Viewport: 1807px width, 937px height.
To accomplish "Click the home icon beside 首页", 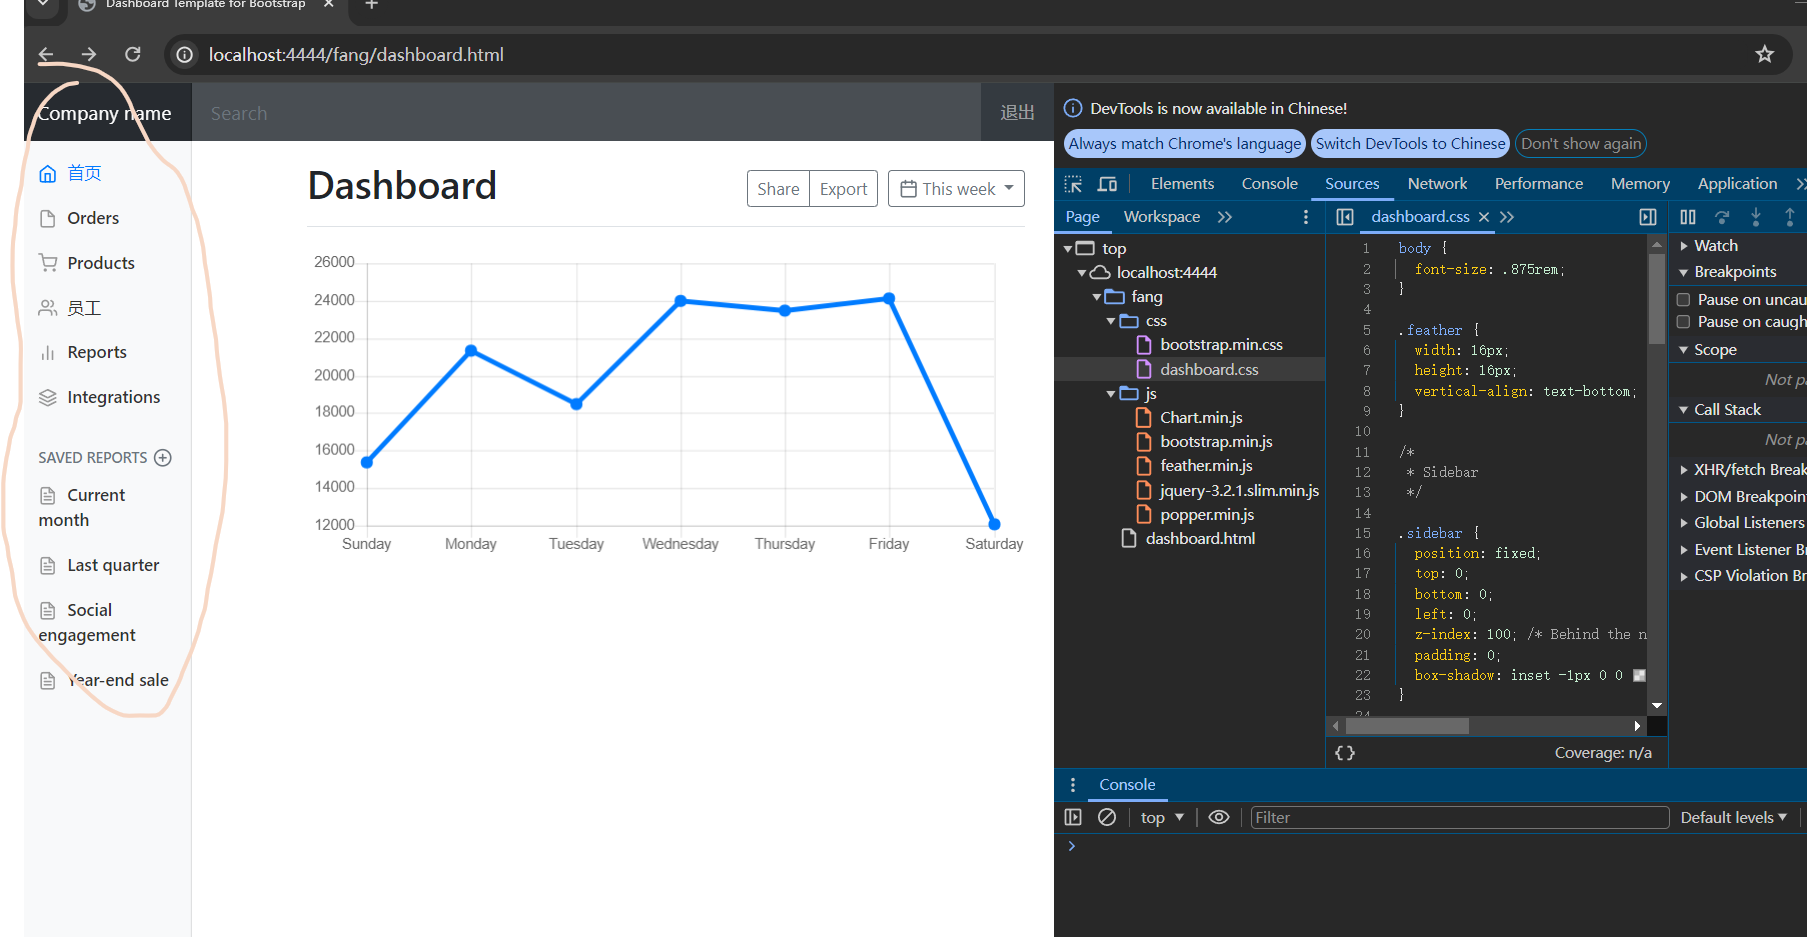I will 47,174.
